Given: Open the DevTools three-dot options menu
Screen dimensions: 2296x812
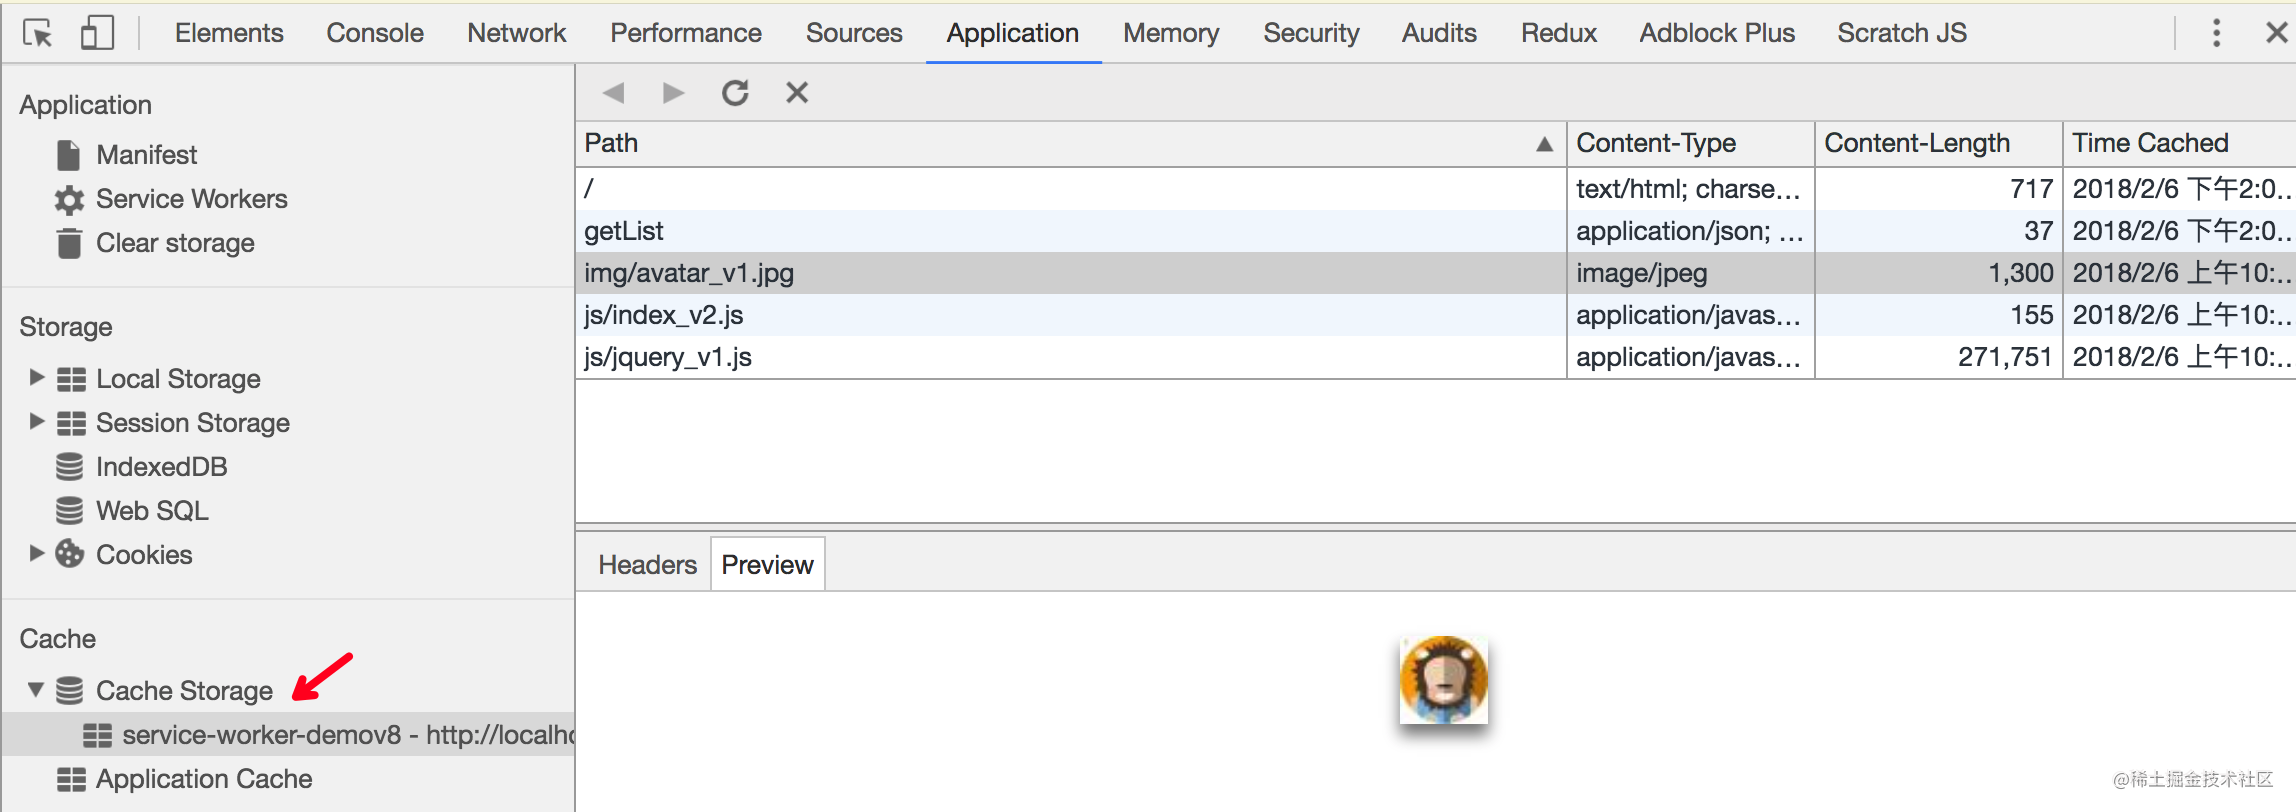Looking at the screenshot, I should pos(2216,33).
